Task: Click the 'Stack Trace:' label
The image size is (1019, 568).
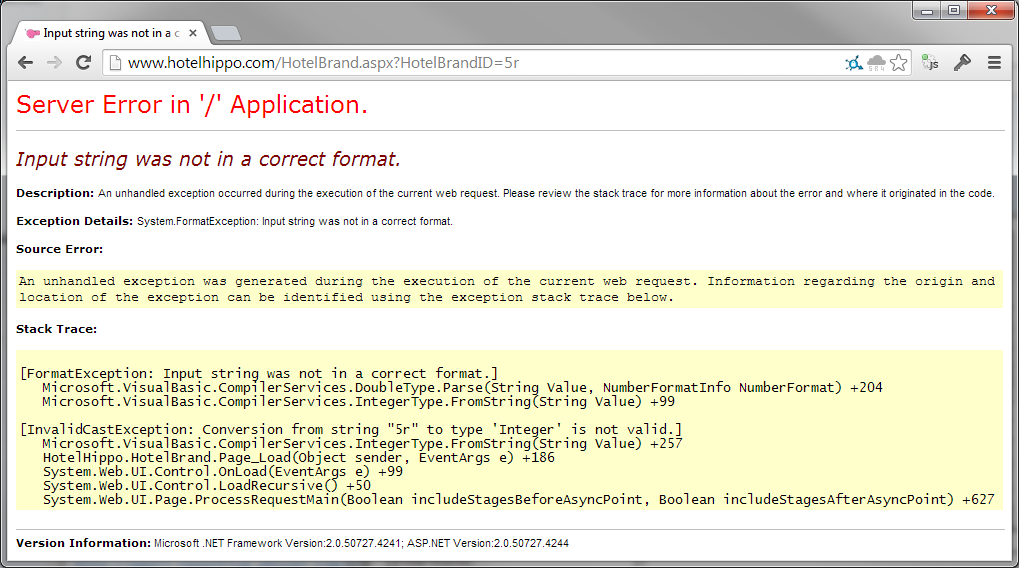Action: tap(57, 329)
